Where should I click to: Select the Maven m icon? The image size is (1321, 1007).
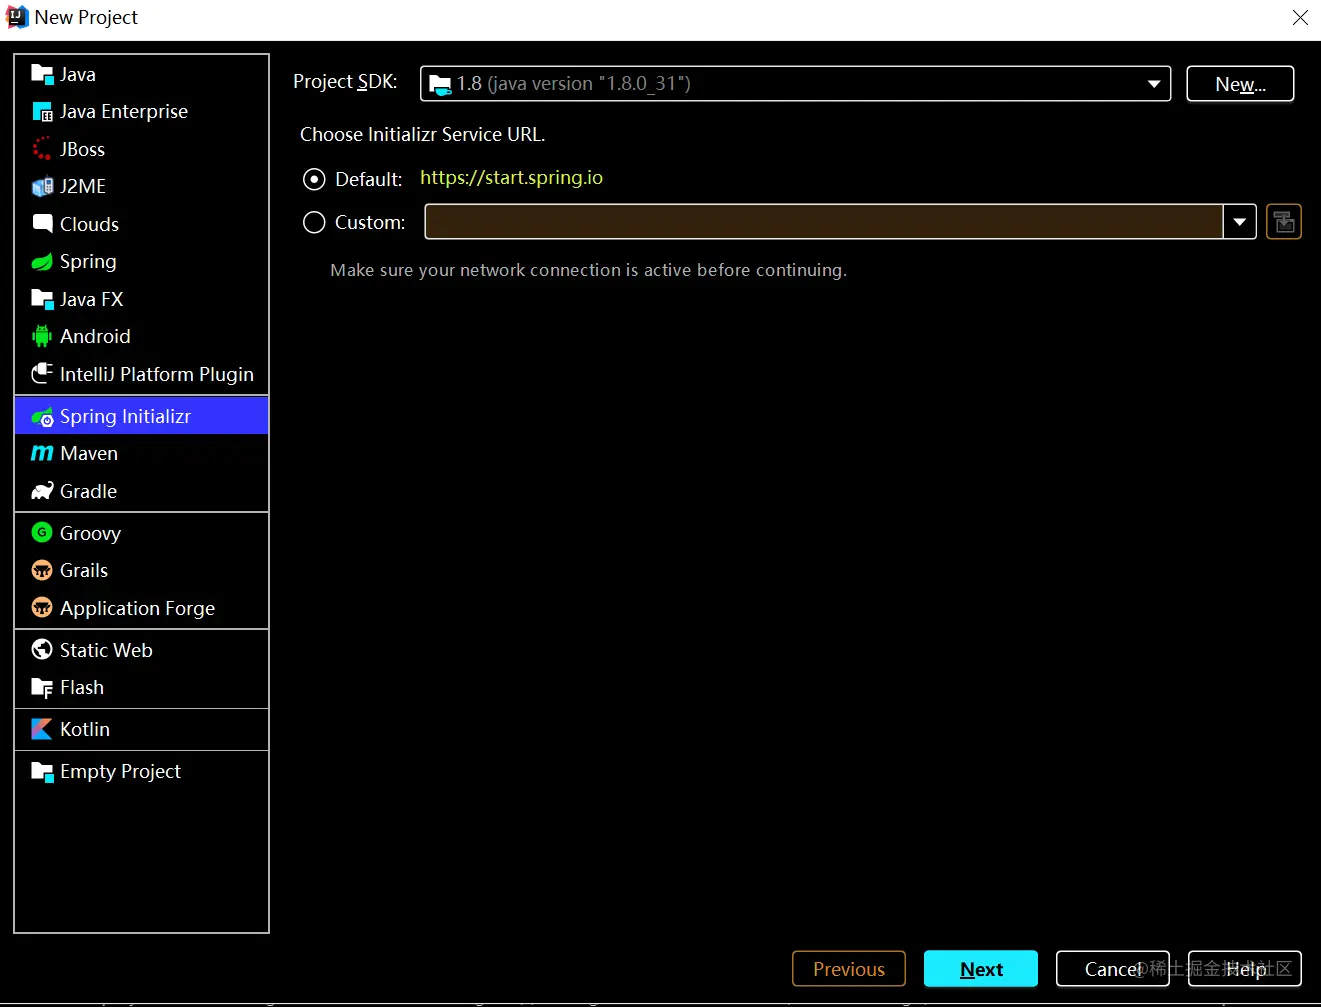click(x=42, y=453)
